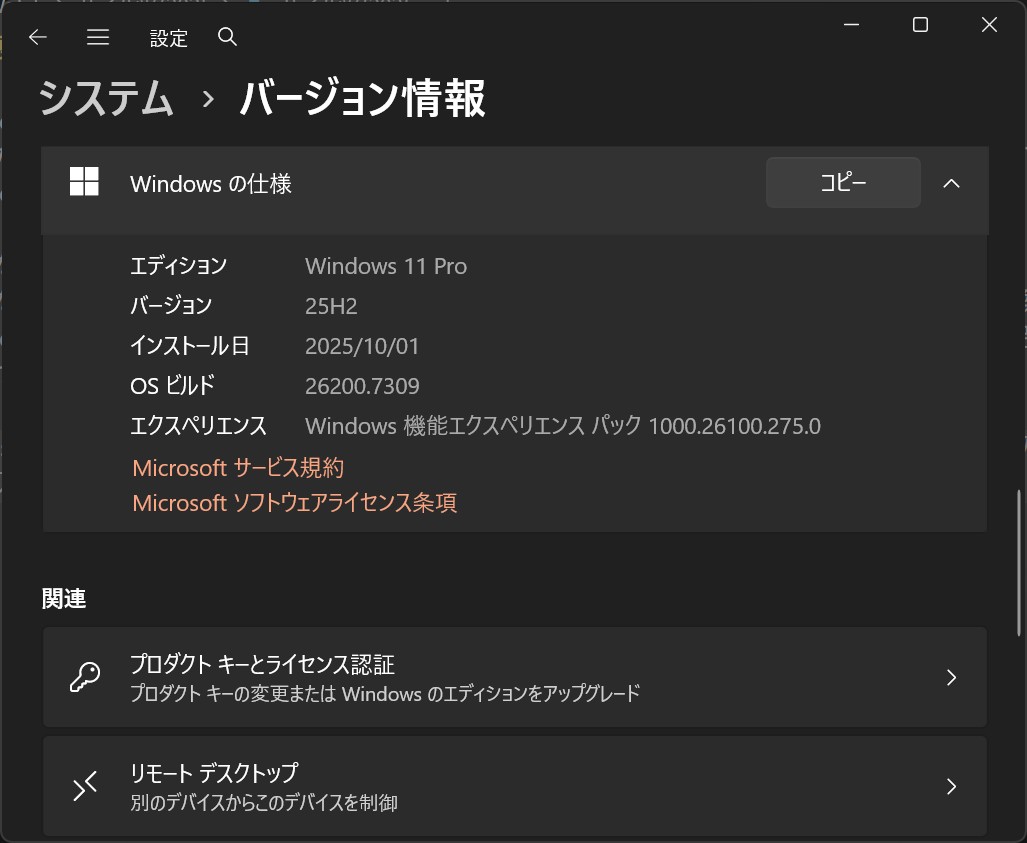This screenshot has height=843, width=1027.
Task: Select OS build 26200.7309 value
Action: [362, 386]
